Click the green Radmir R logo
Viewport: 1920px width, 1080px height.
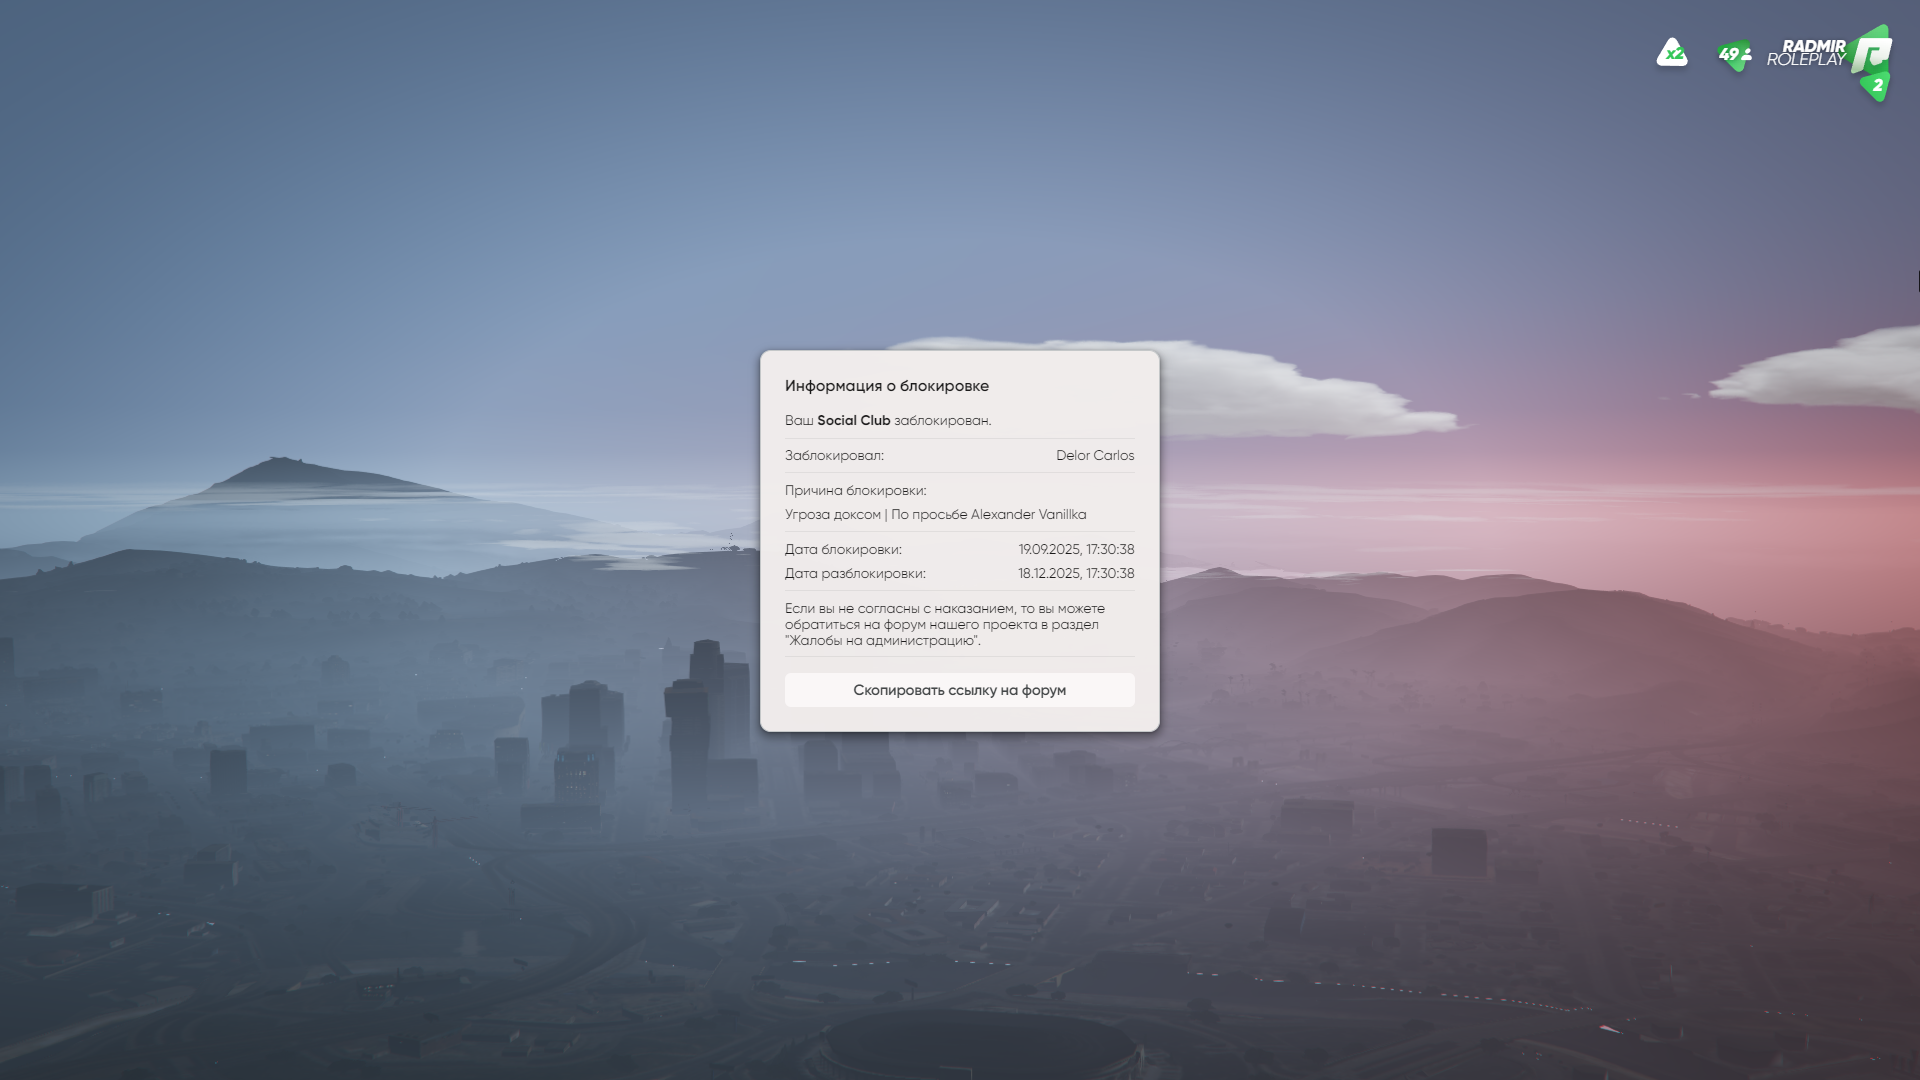click(1869, 53)
